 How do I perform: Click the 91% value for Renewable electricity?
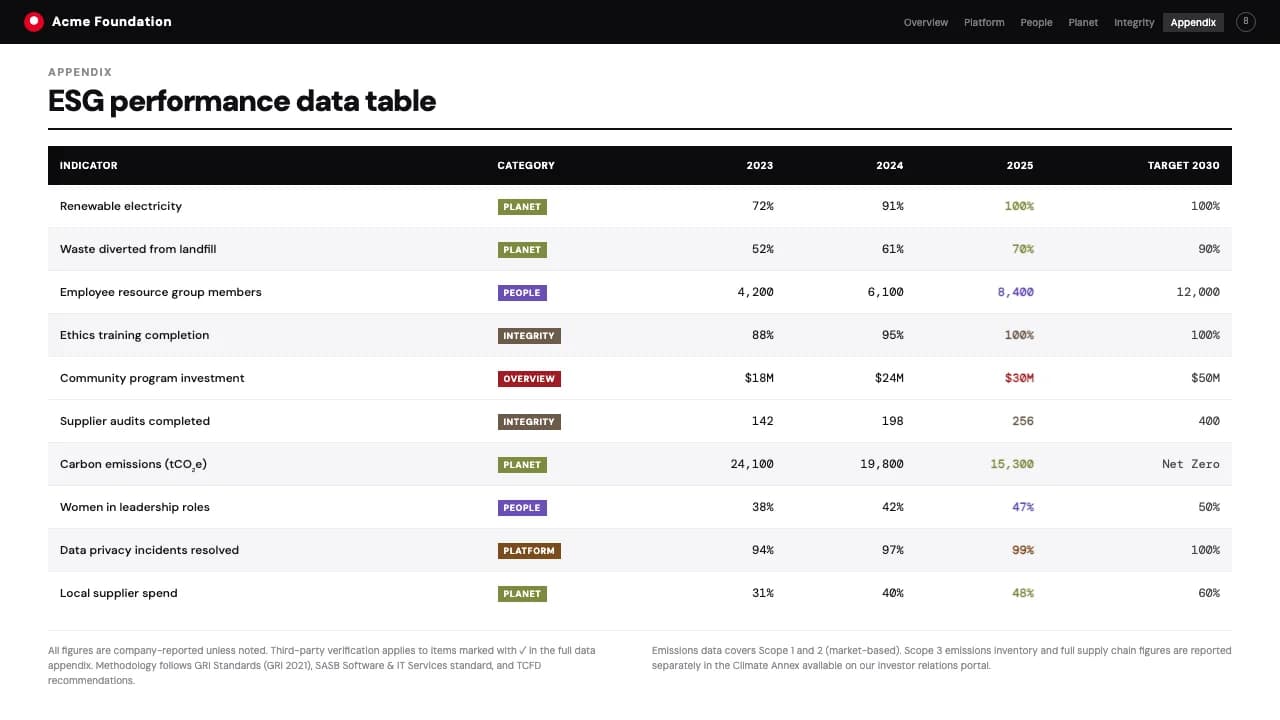[x=892, y=206]
